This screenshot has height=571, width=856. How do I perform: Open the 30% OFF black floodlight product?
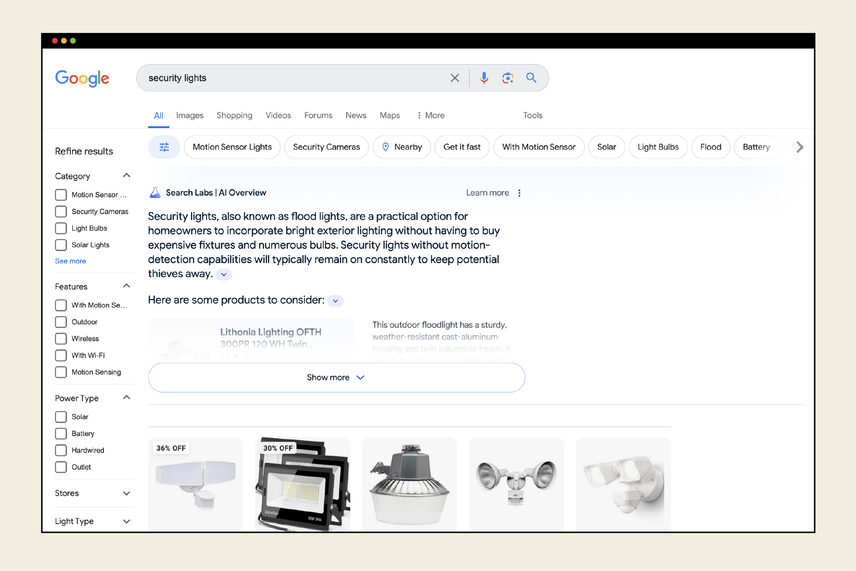click(x=302, y=483)
